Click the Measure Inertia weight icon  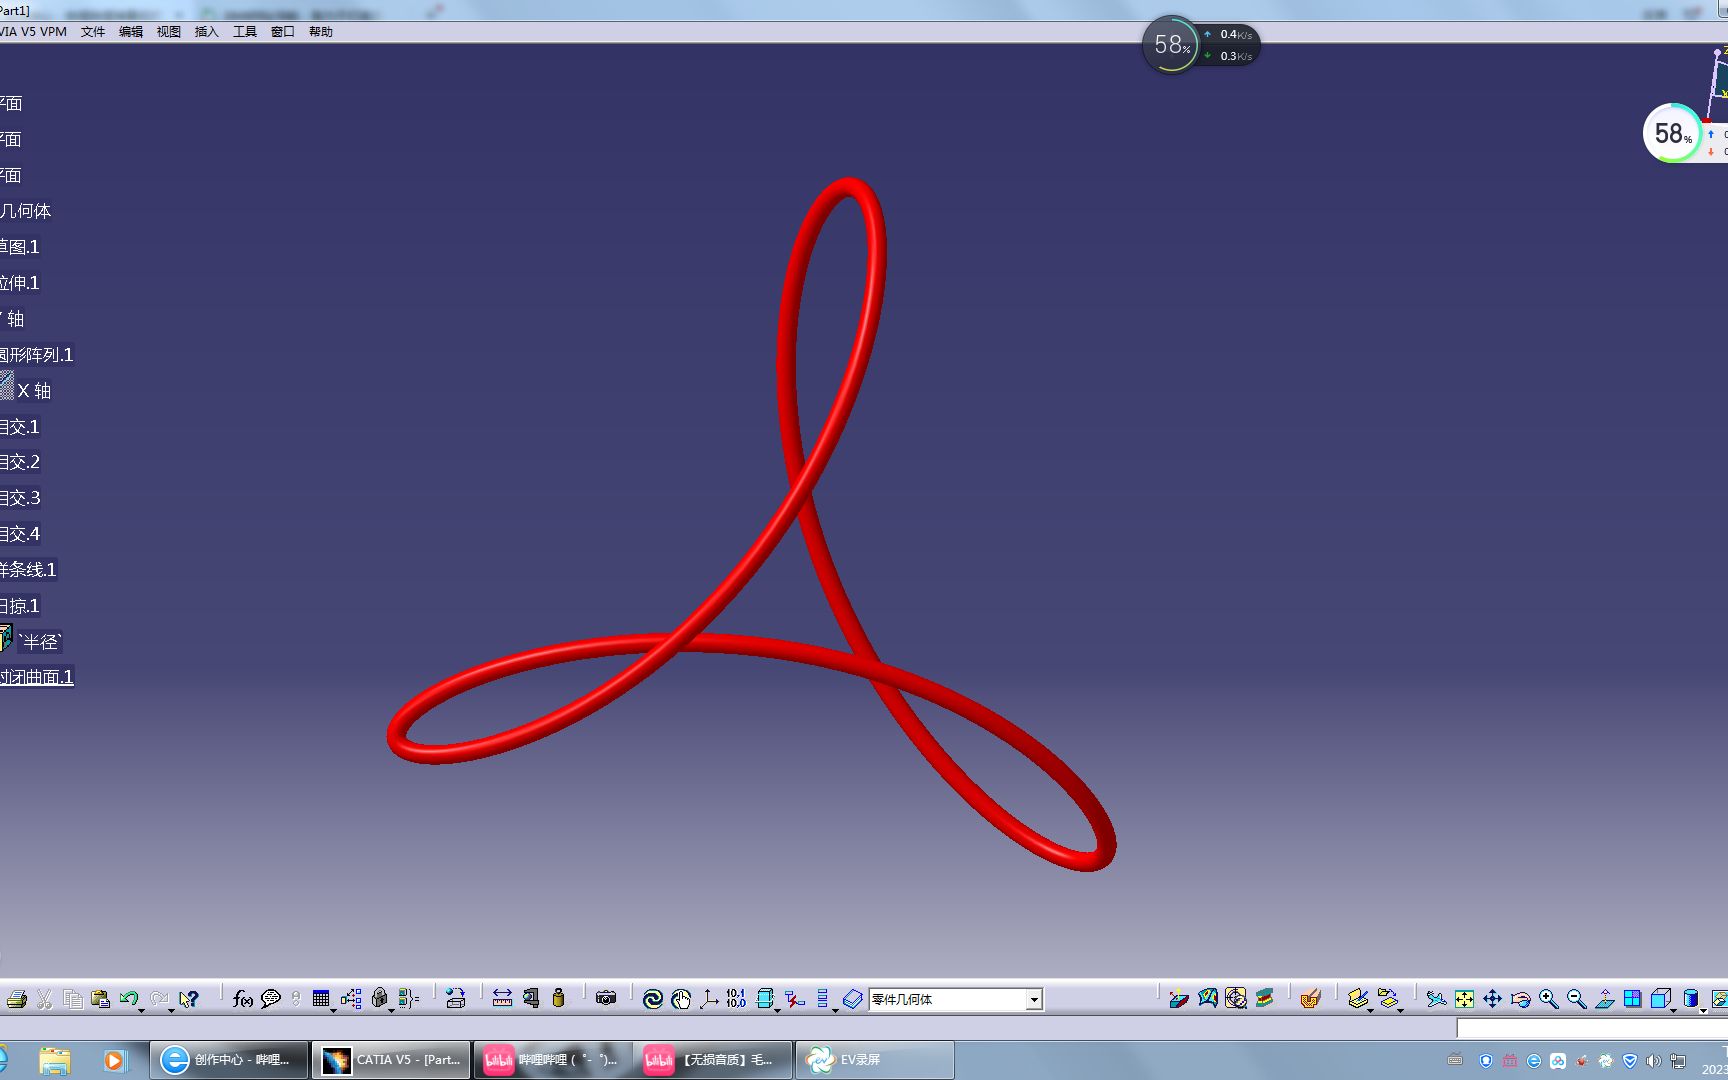click(559, 998)
